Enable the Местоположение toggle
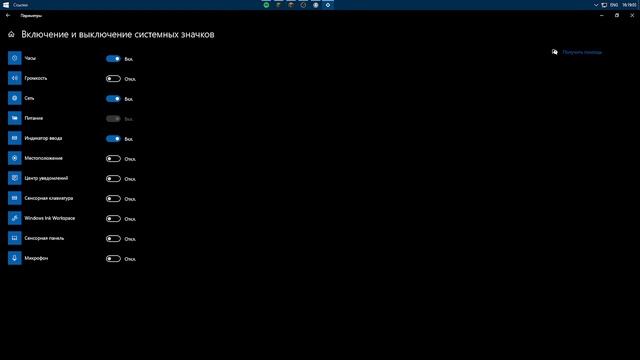 (113, 159)
